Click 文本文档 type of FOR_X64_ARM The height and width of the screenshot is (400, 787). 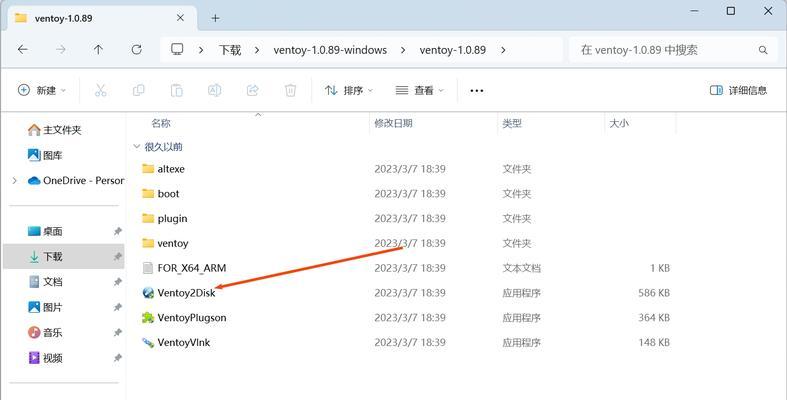521,268
